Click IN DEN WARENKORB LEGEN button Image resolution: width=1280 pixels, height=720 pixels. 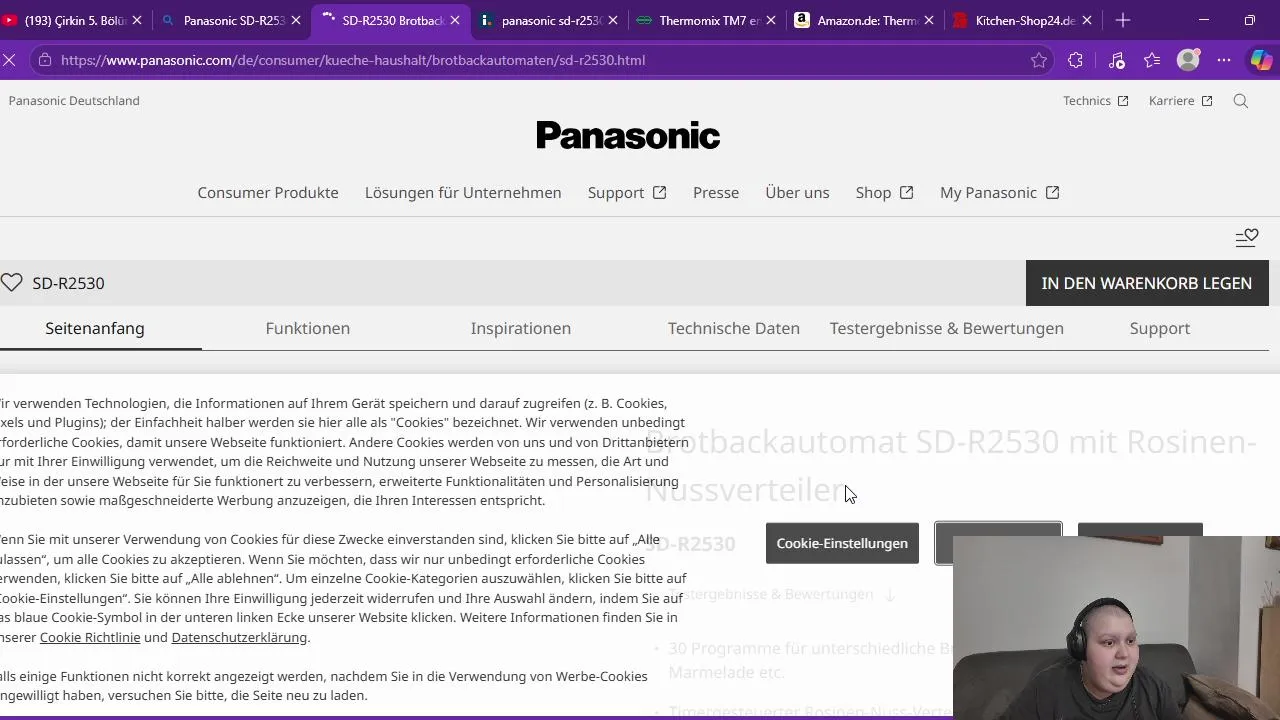tap(1147, 283)
